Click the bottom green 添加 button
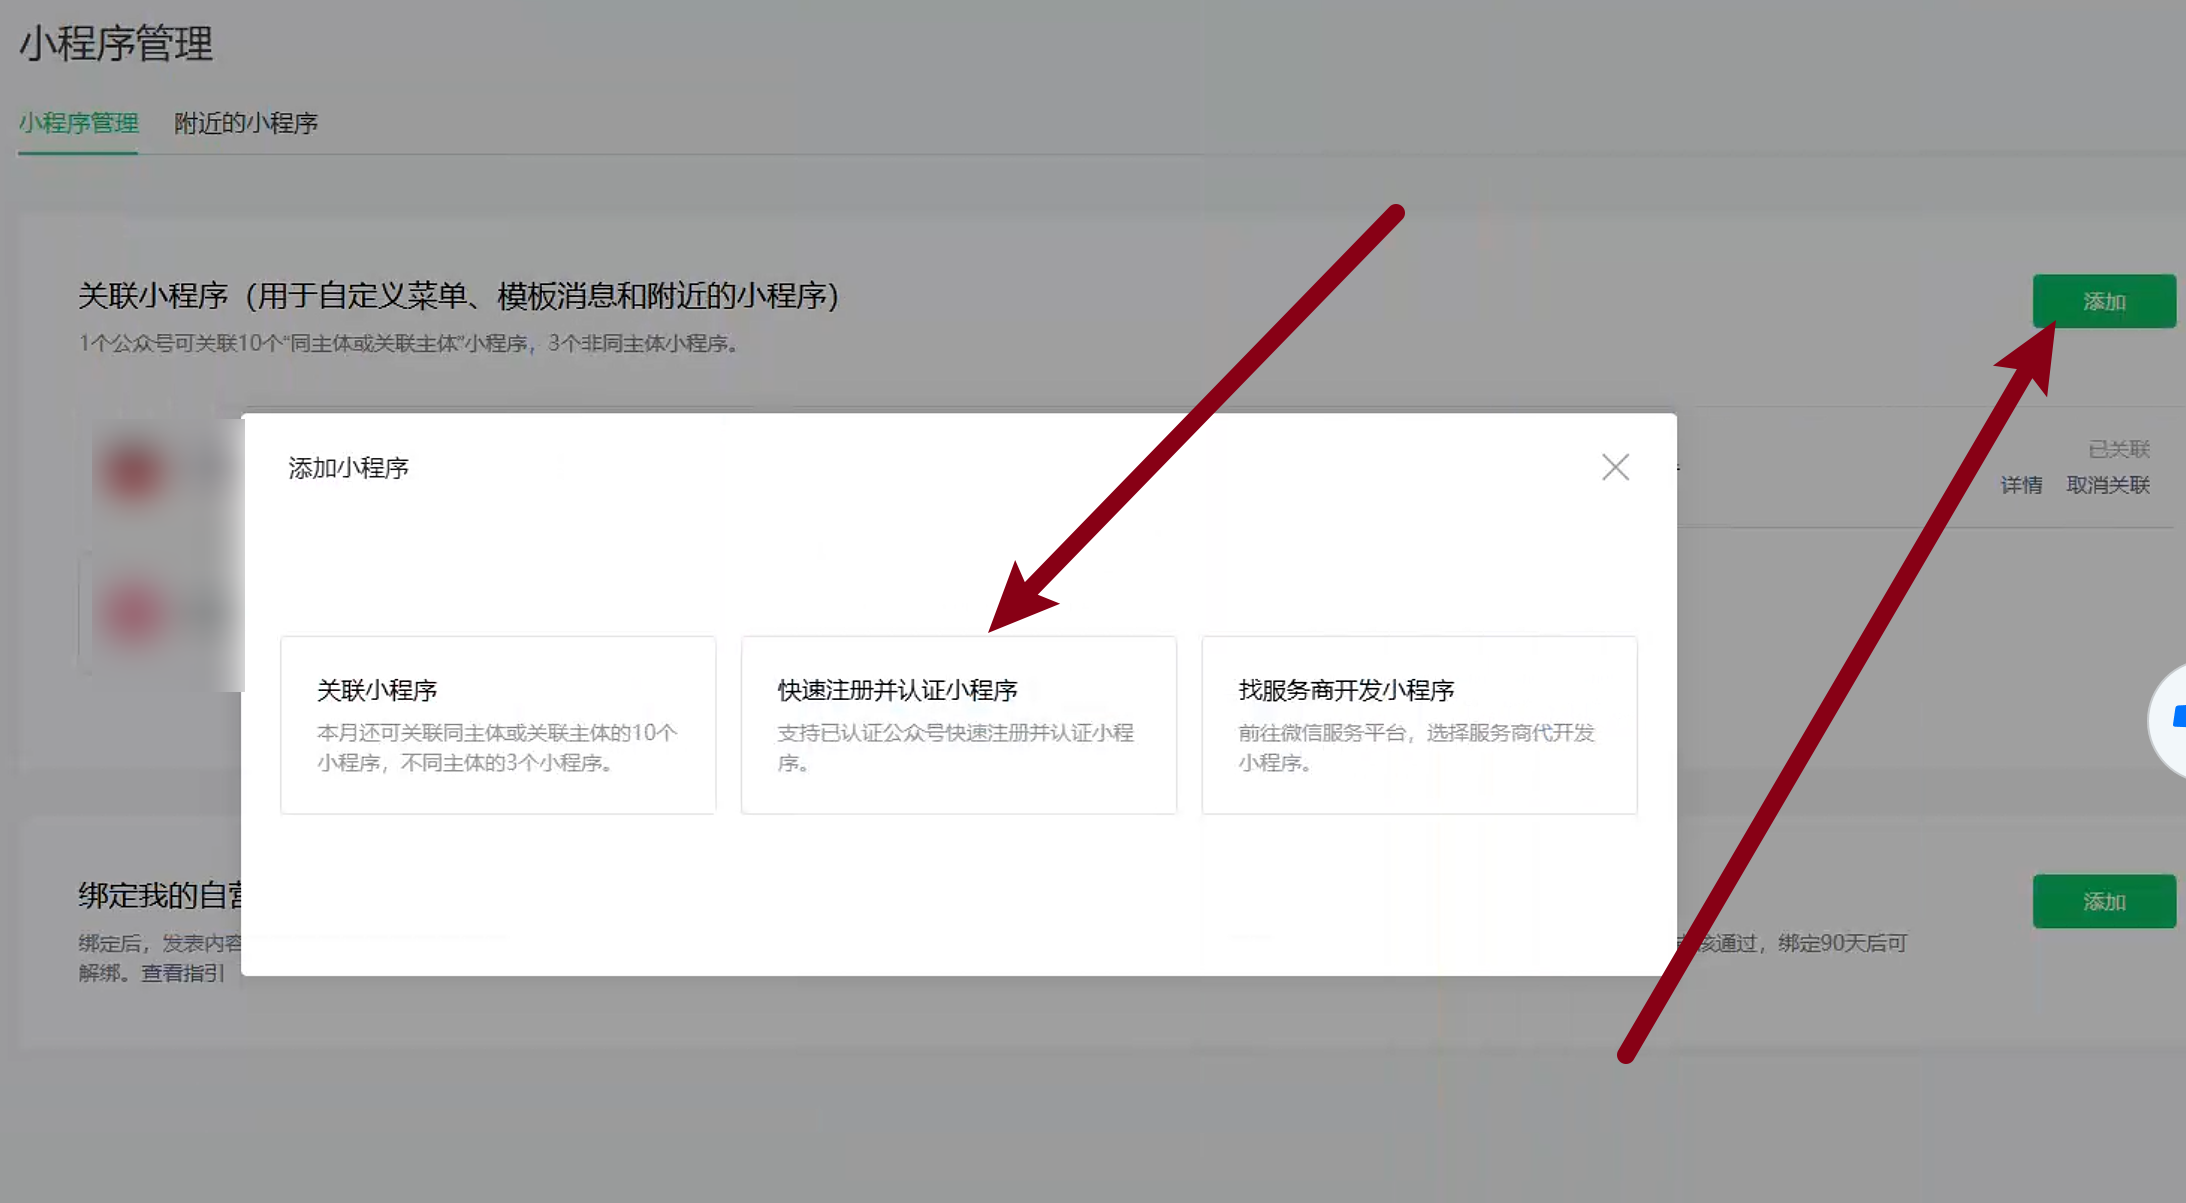Screen dimensions: 2186x1203 click(2104, 901)
